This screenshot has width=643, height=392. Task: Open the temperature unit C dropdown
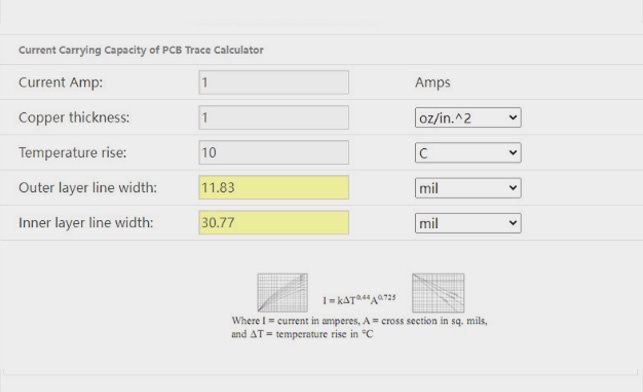coord(468,153)
